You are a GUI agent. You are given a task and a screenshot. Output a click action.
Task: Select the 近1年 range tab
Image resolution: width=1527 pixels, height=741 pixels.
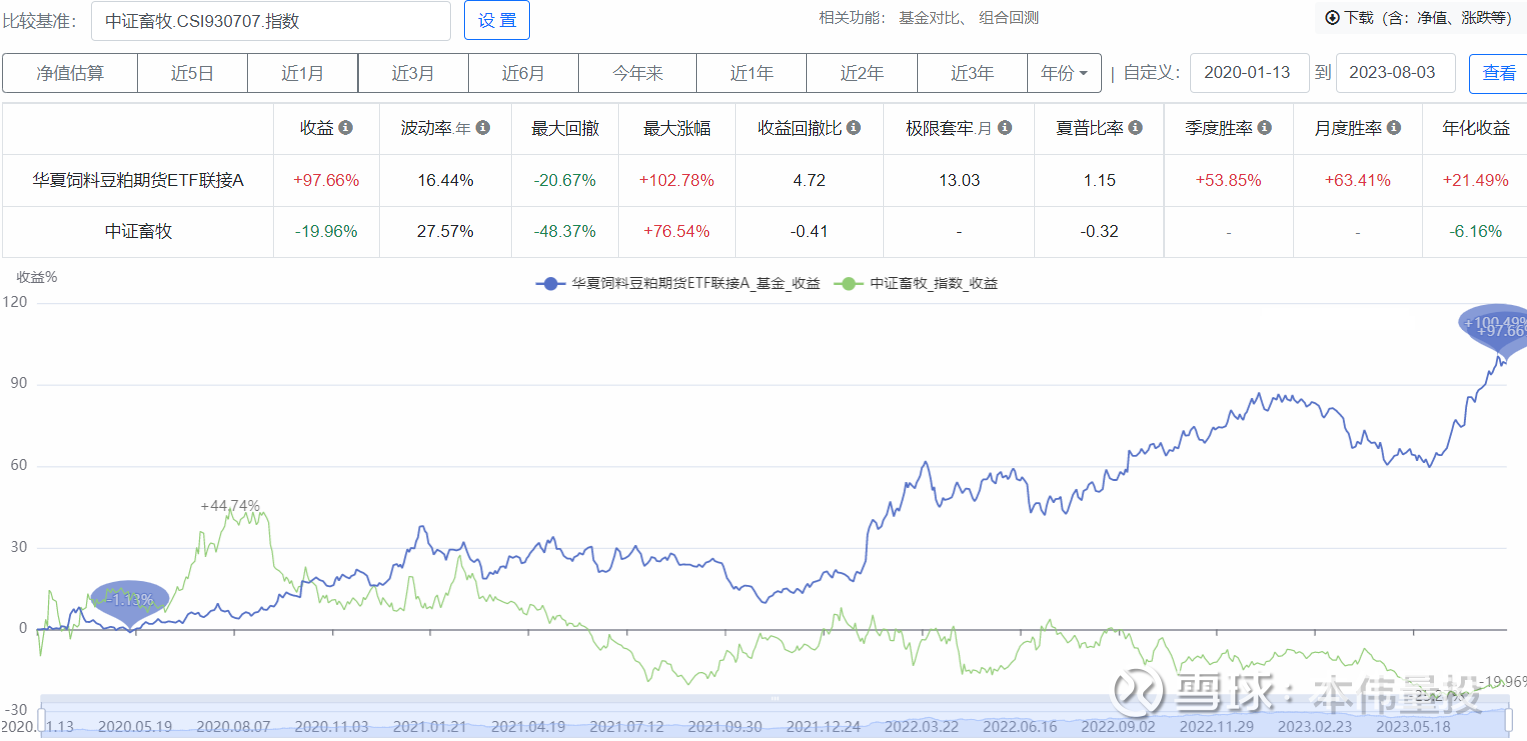pyautogui.click(x=751, y=73)
